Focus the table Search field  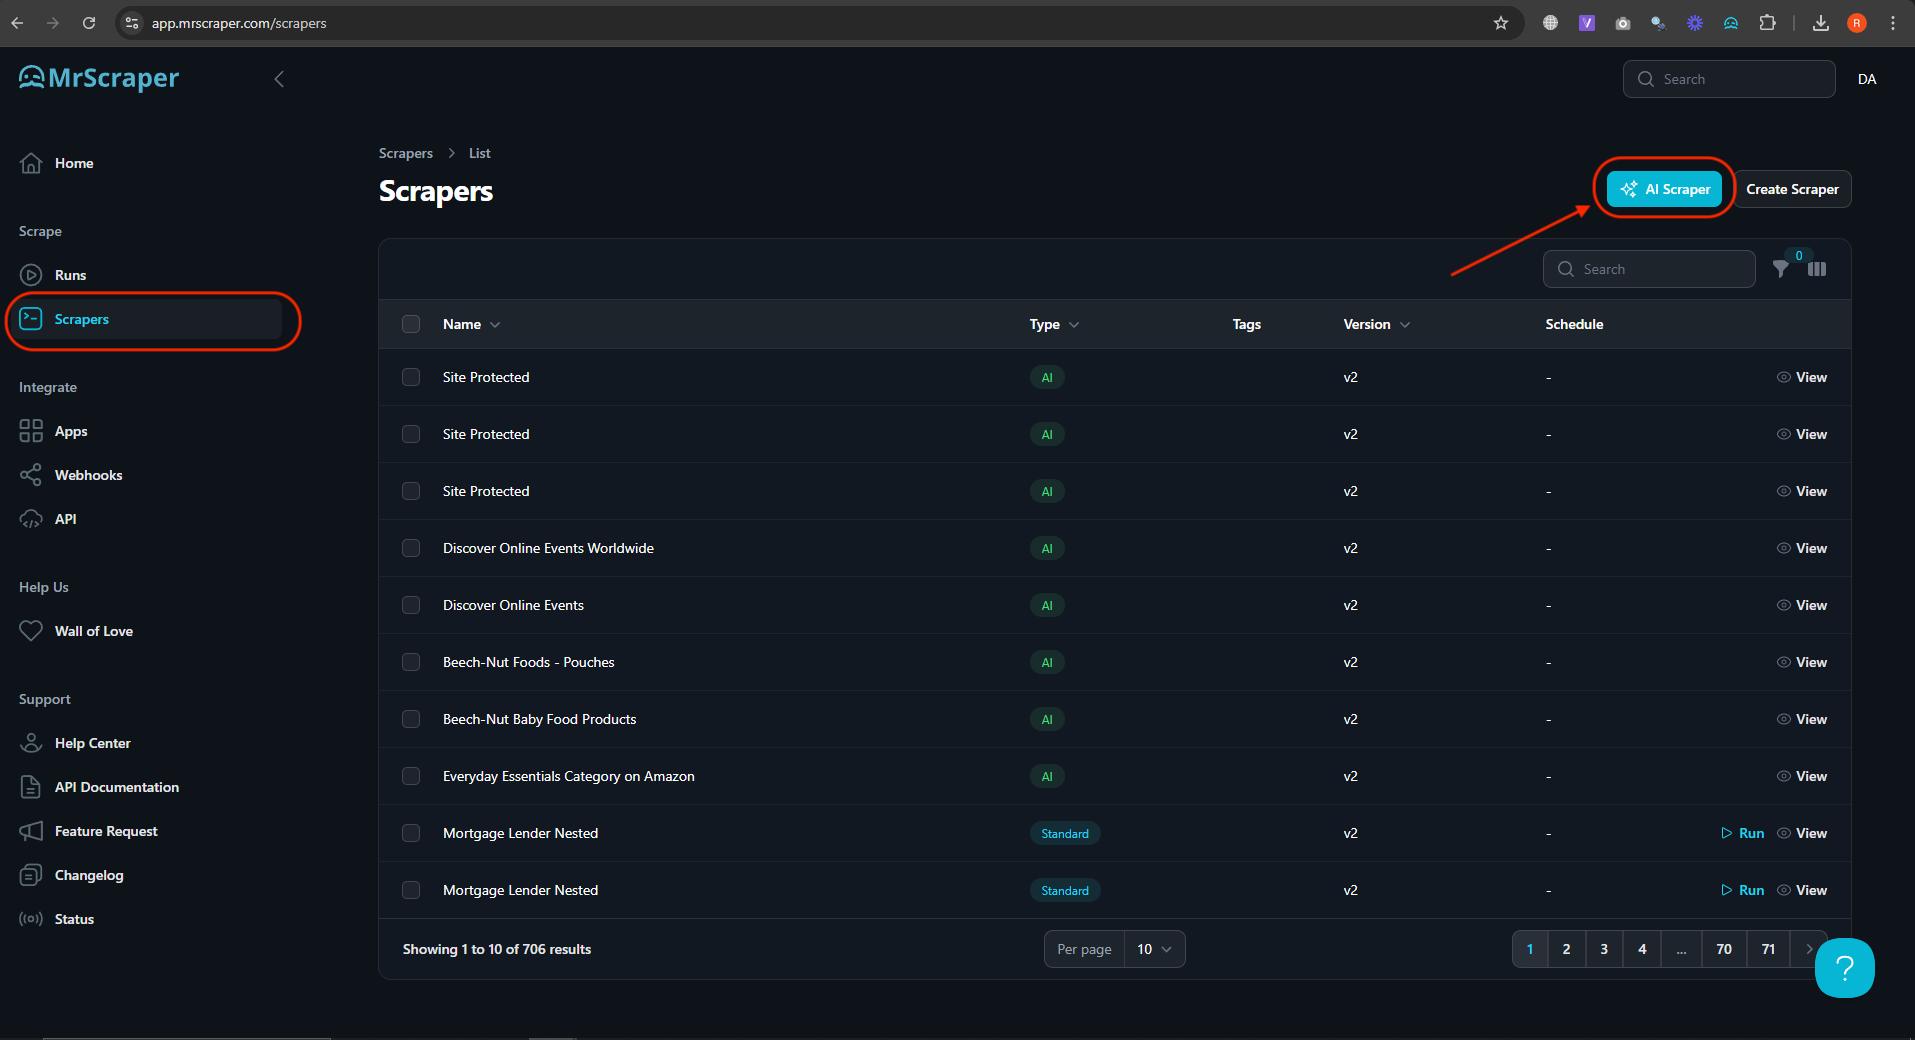[1649, 269]
